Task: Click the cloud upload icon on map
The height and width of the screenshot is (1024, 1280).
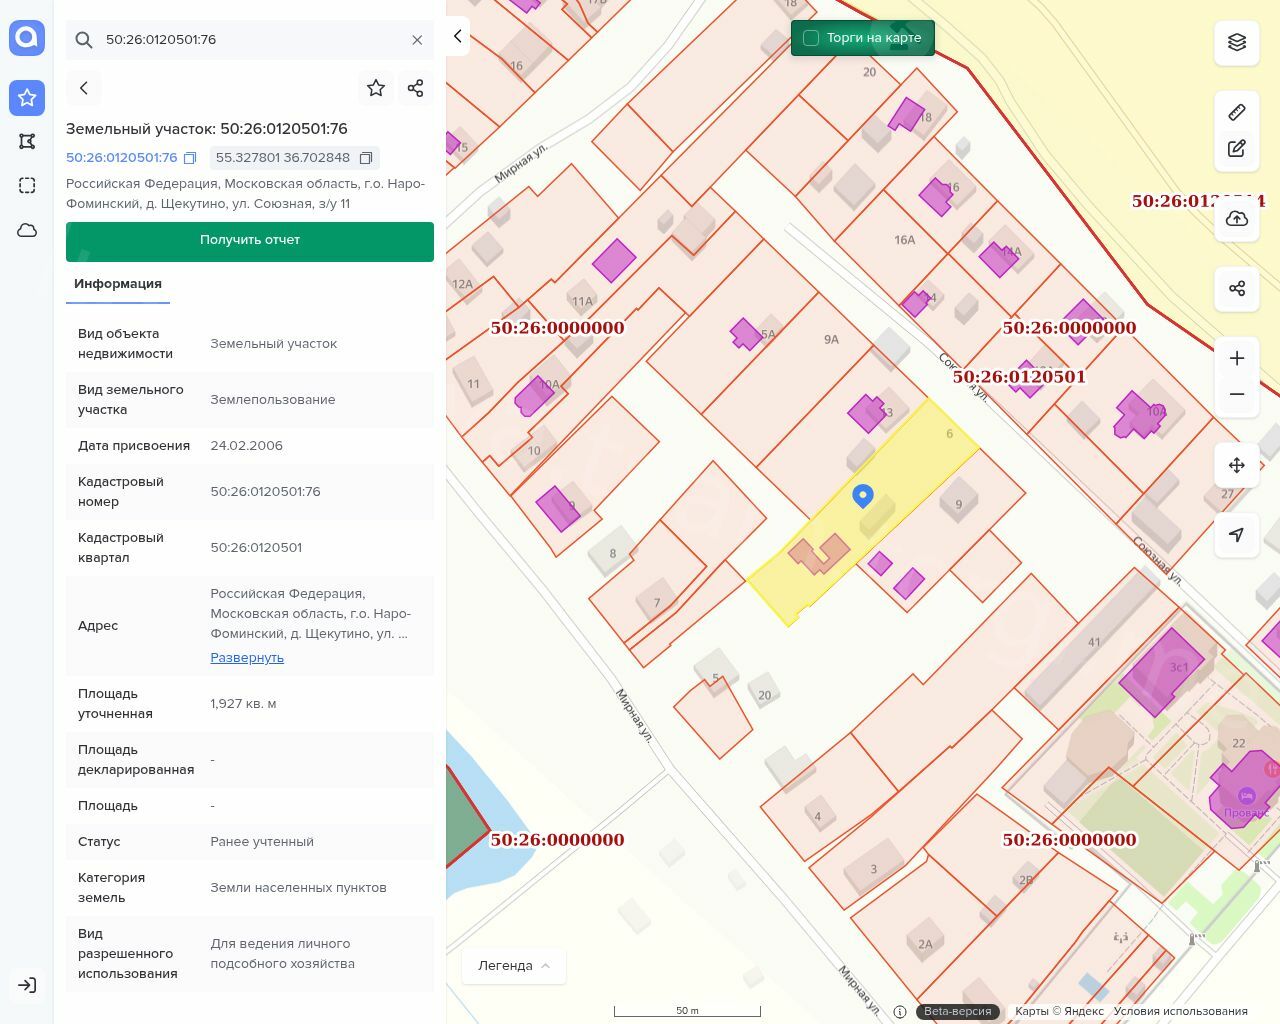Action: (1237, 219)
